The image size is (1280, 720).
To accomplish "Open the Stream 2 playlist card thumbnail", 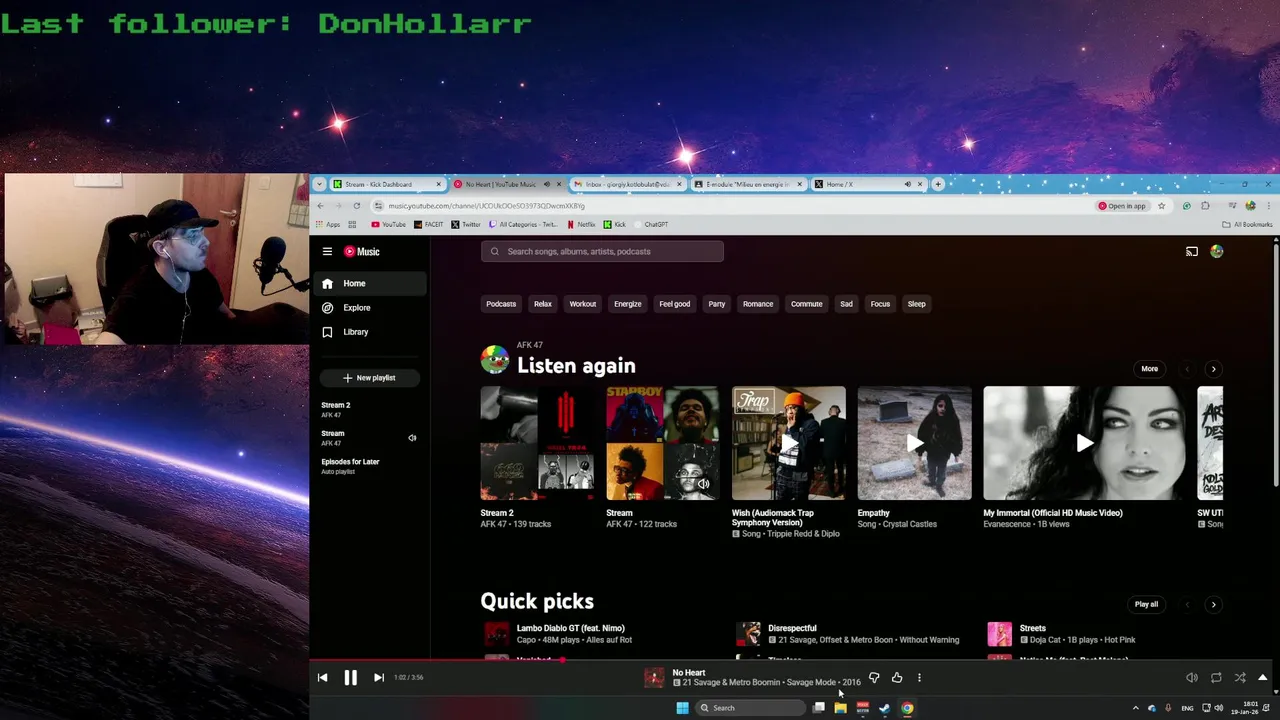I will point(537,443).
